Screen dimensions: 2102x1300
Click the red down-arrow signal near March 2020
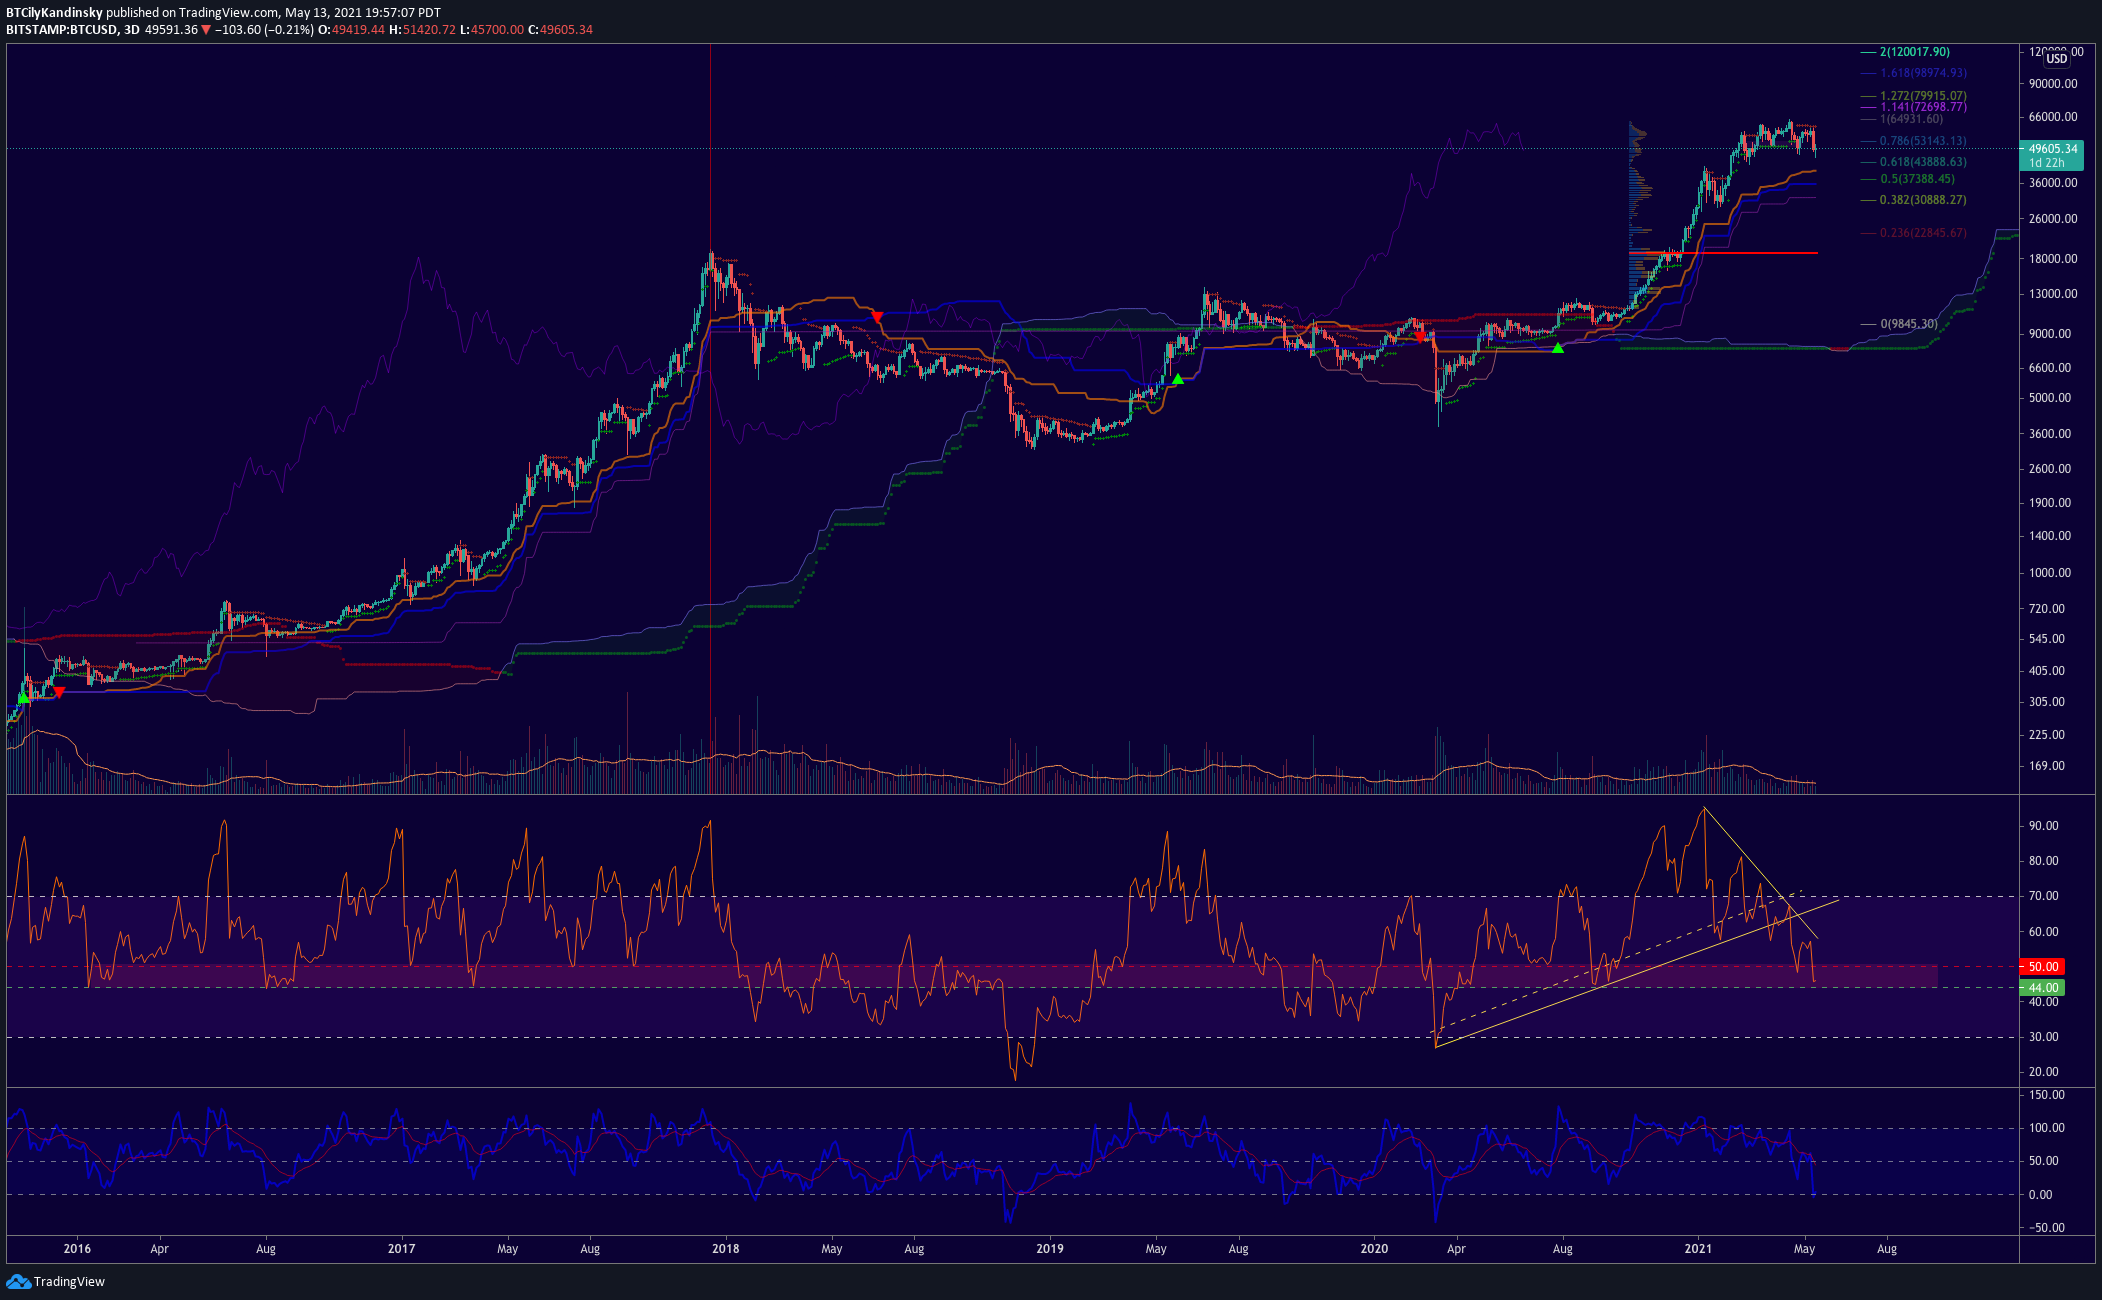[1421, 337]
